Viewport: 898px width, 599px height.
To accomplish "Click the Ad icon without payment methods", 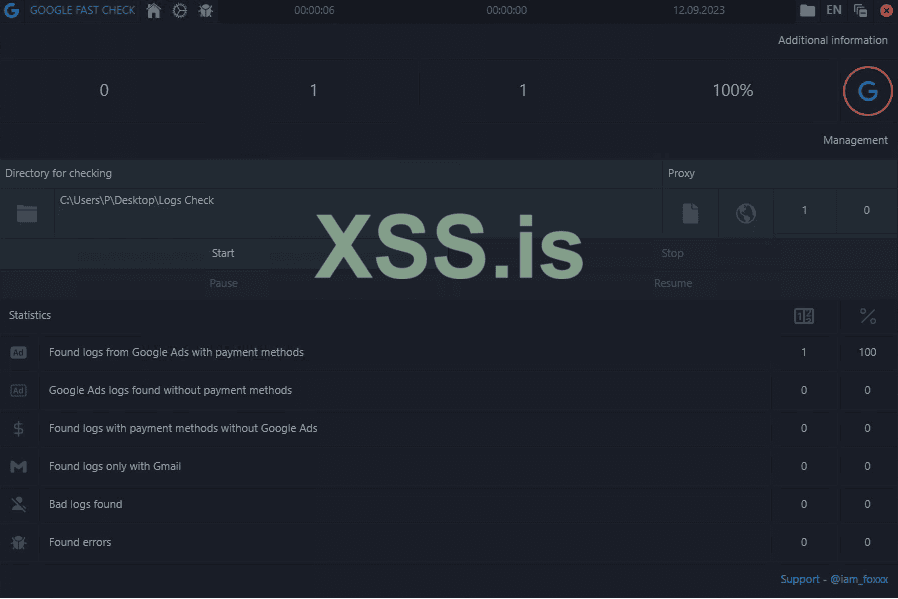I will point(18,391).
